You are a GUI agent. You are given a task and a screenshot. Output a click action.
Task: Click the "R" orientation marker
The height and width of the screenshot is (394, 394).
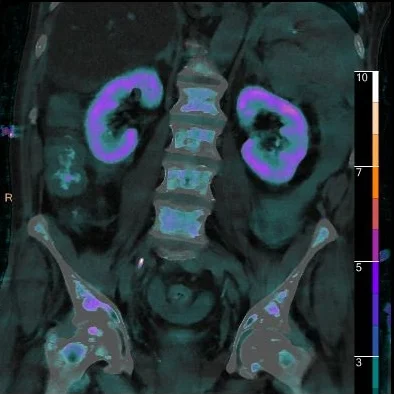[x=9, y=198]
